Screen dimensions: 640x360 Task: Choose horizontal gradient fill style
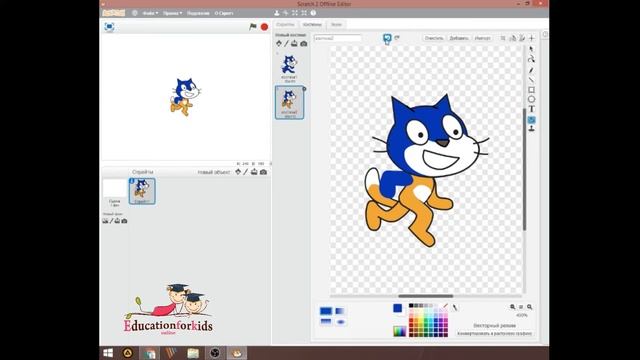click(x=340, y=311)
